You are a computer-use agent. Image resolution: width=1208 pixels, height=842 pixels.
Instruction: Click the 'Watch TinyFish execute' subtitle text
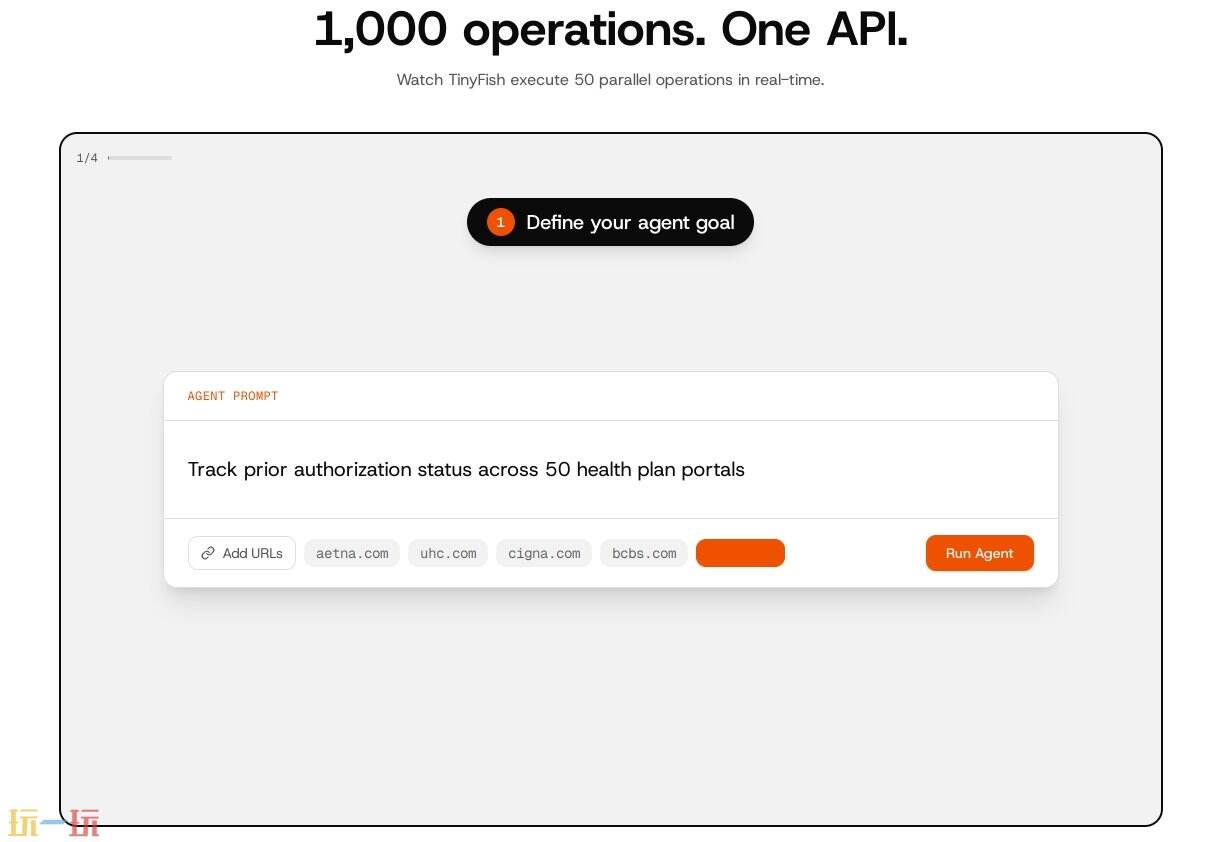(x=610, y=80)
